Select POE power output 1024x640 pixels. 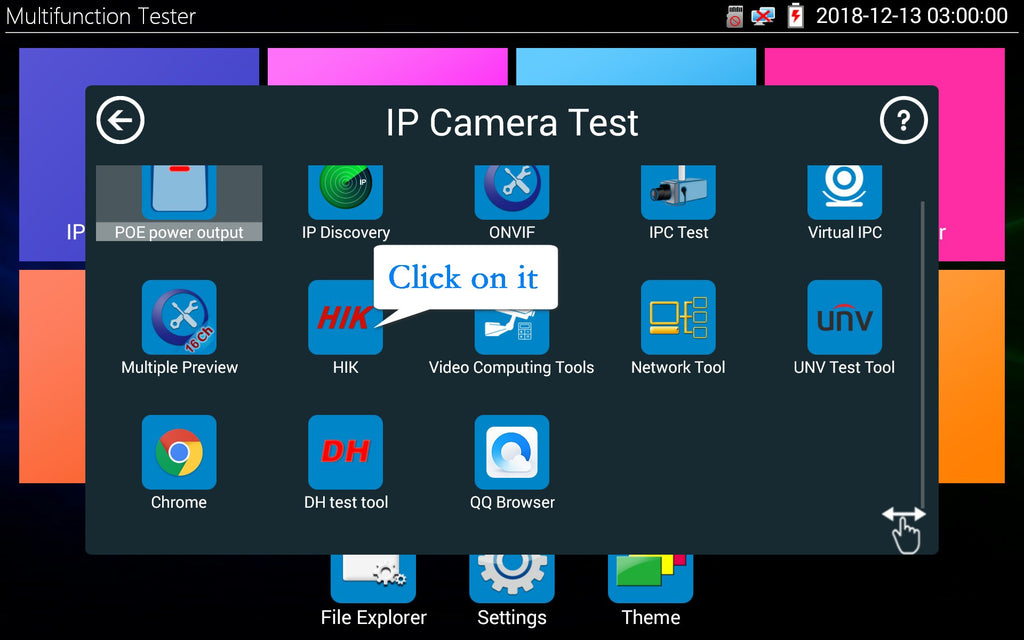click(x=179, y=202)
